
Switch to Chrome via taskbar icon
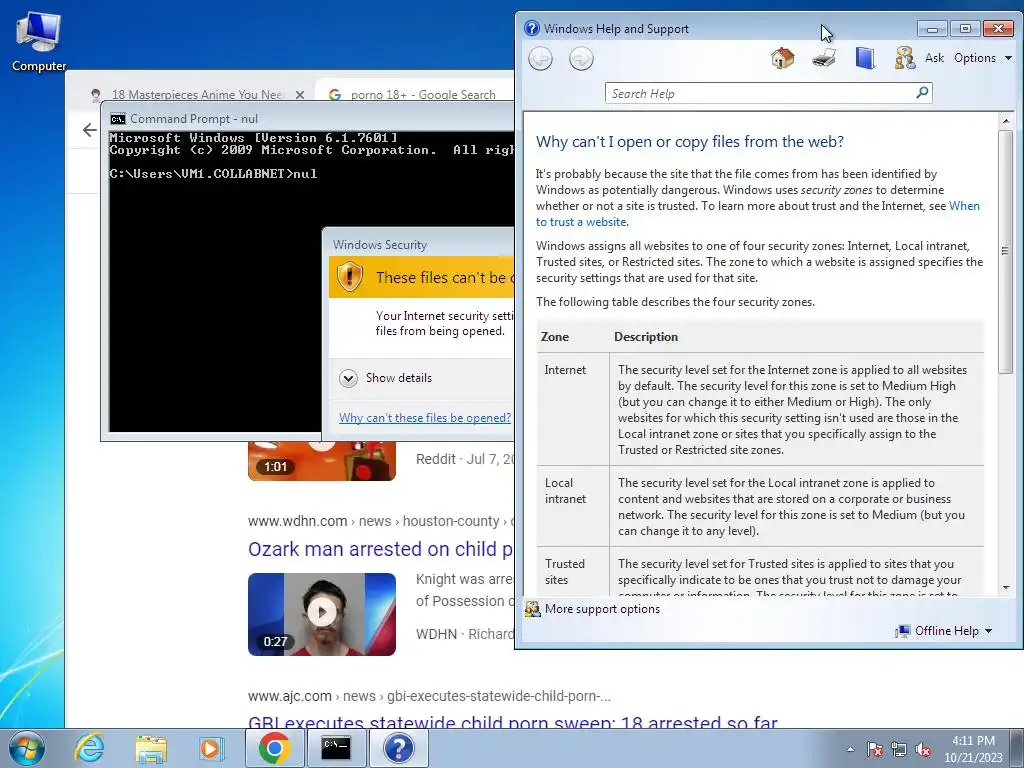[274, 748]
